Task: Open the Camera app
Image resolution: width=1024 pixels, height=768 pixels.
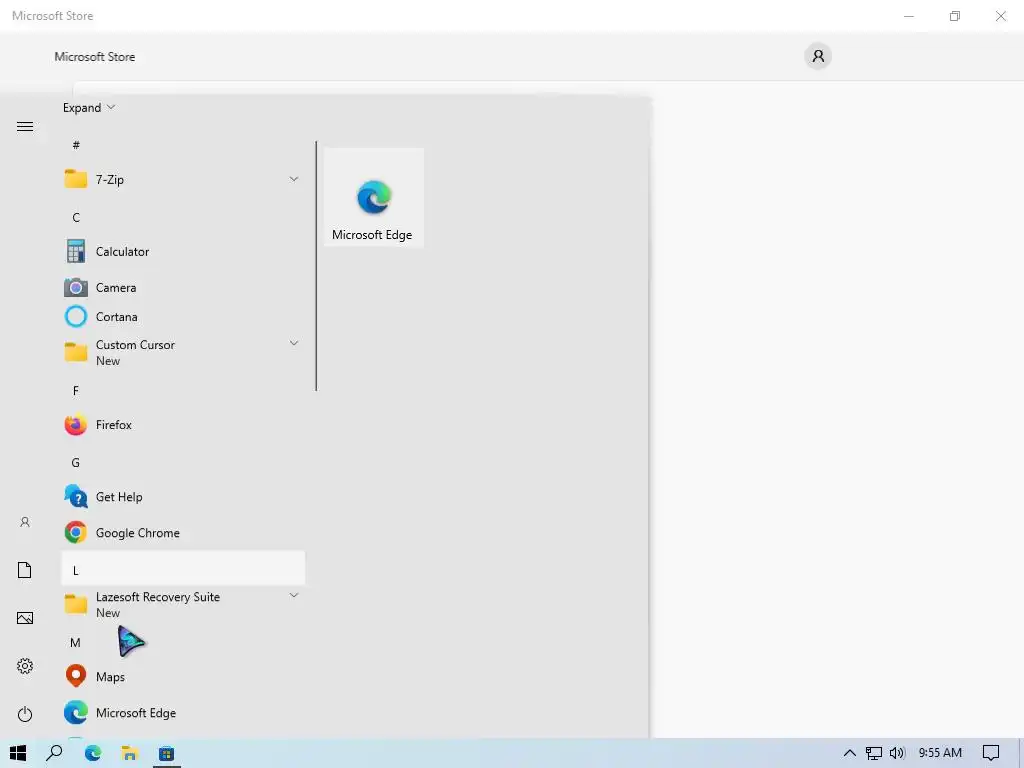Action: tap(183, 287)
